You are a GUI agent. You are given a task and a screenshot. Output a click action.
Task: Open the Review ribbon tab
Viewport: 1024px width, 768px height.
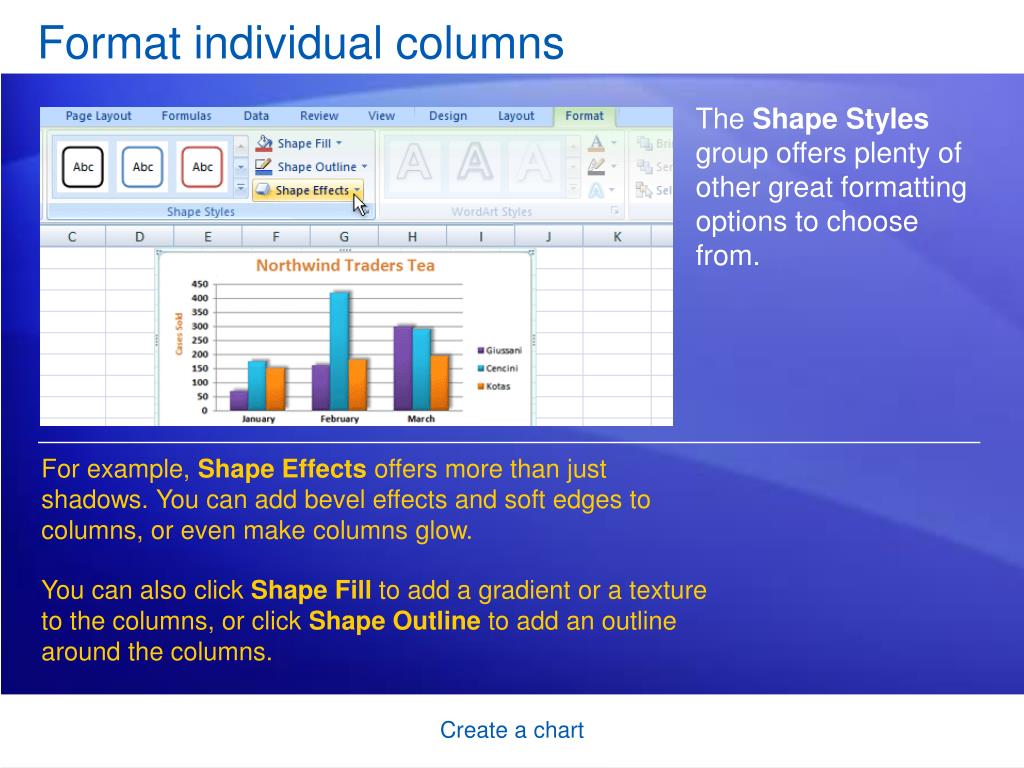[x=319, y=116]
